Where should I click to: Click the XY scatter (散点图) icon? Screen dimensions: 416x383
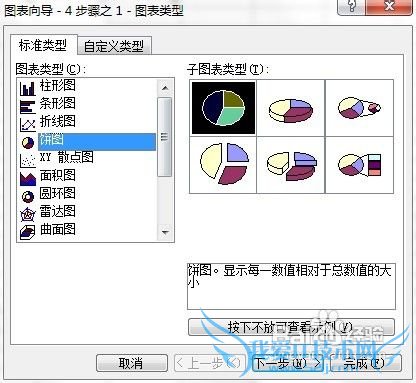pos(28,160)
